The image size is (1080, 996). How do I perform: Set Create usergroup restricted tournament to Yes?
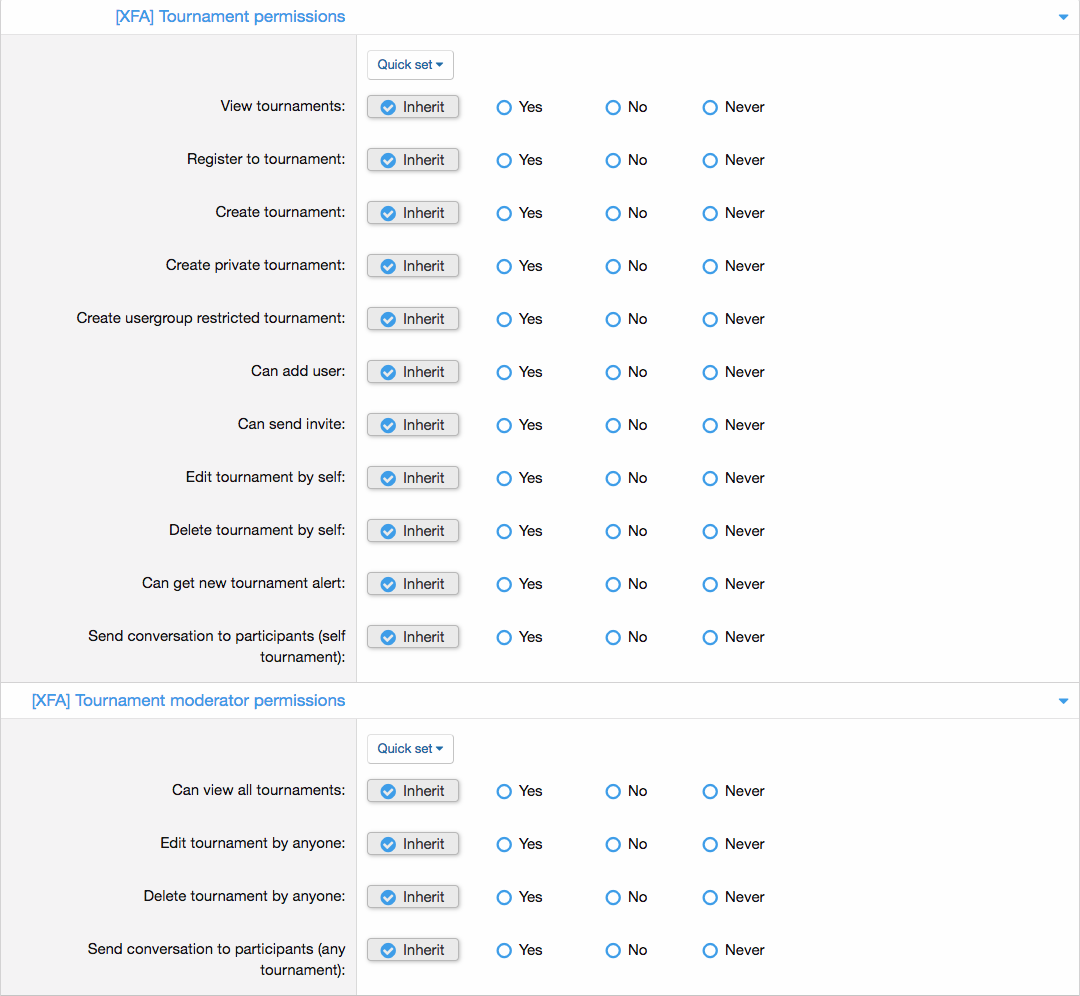point(504,319)
